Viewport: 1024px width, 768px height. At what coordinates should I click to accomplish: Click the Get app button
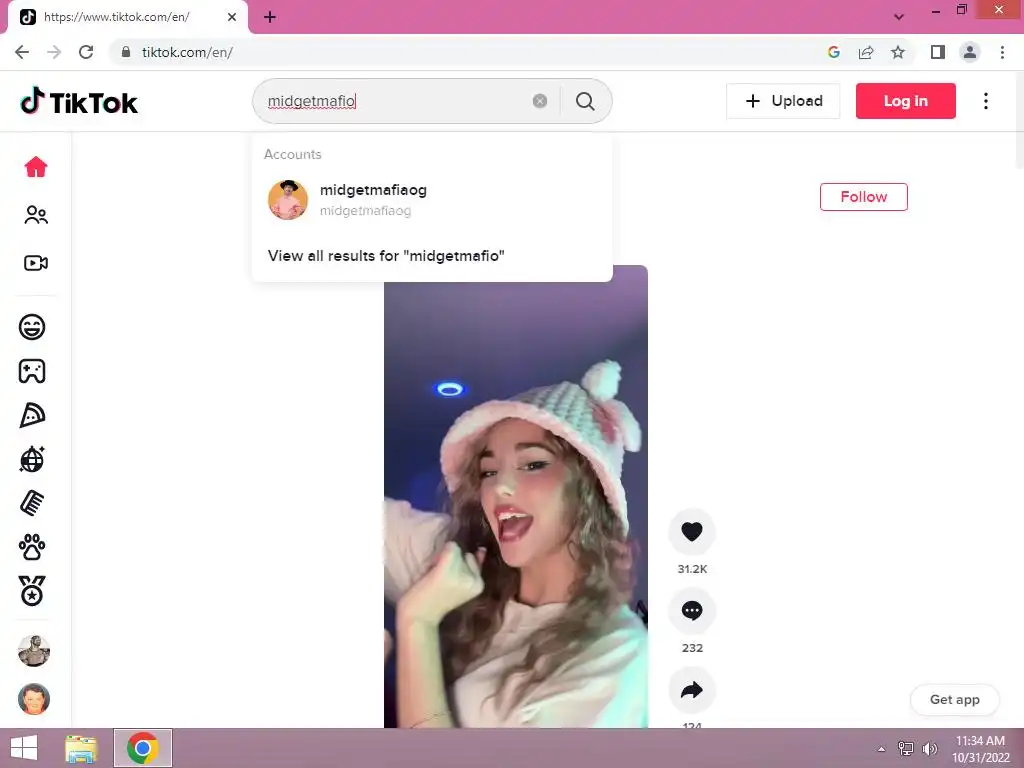point(954,699)
